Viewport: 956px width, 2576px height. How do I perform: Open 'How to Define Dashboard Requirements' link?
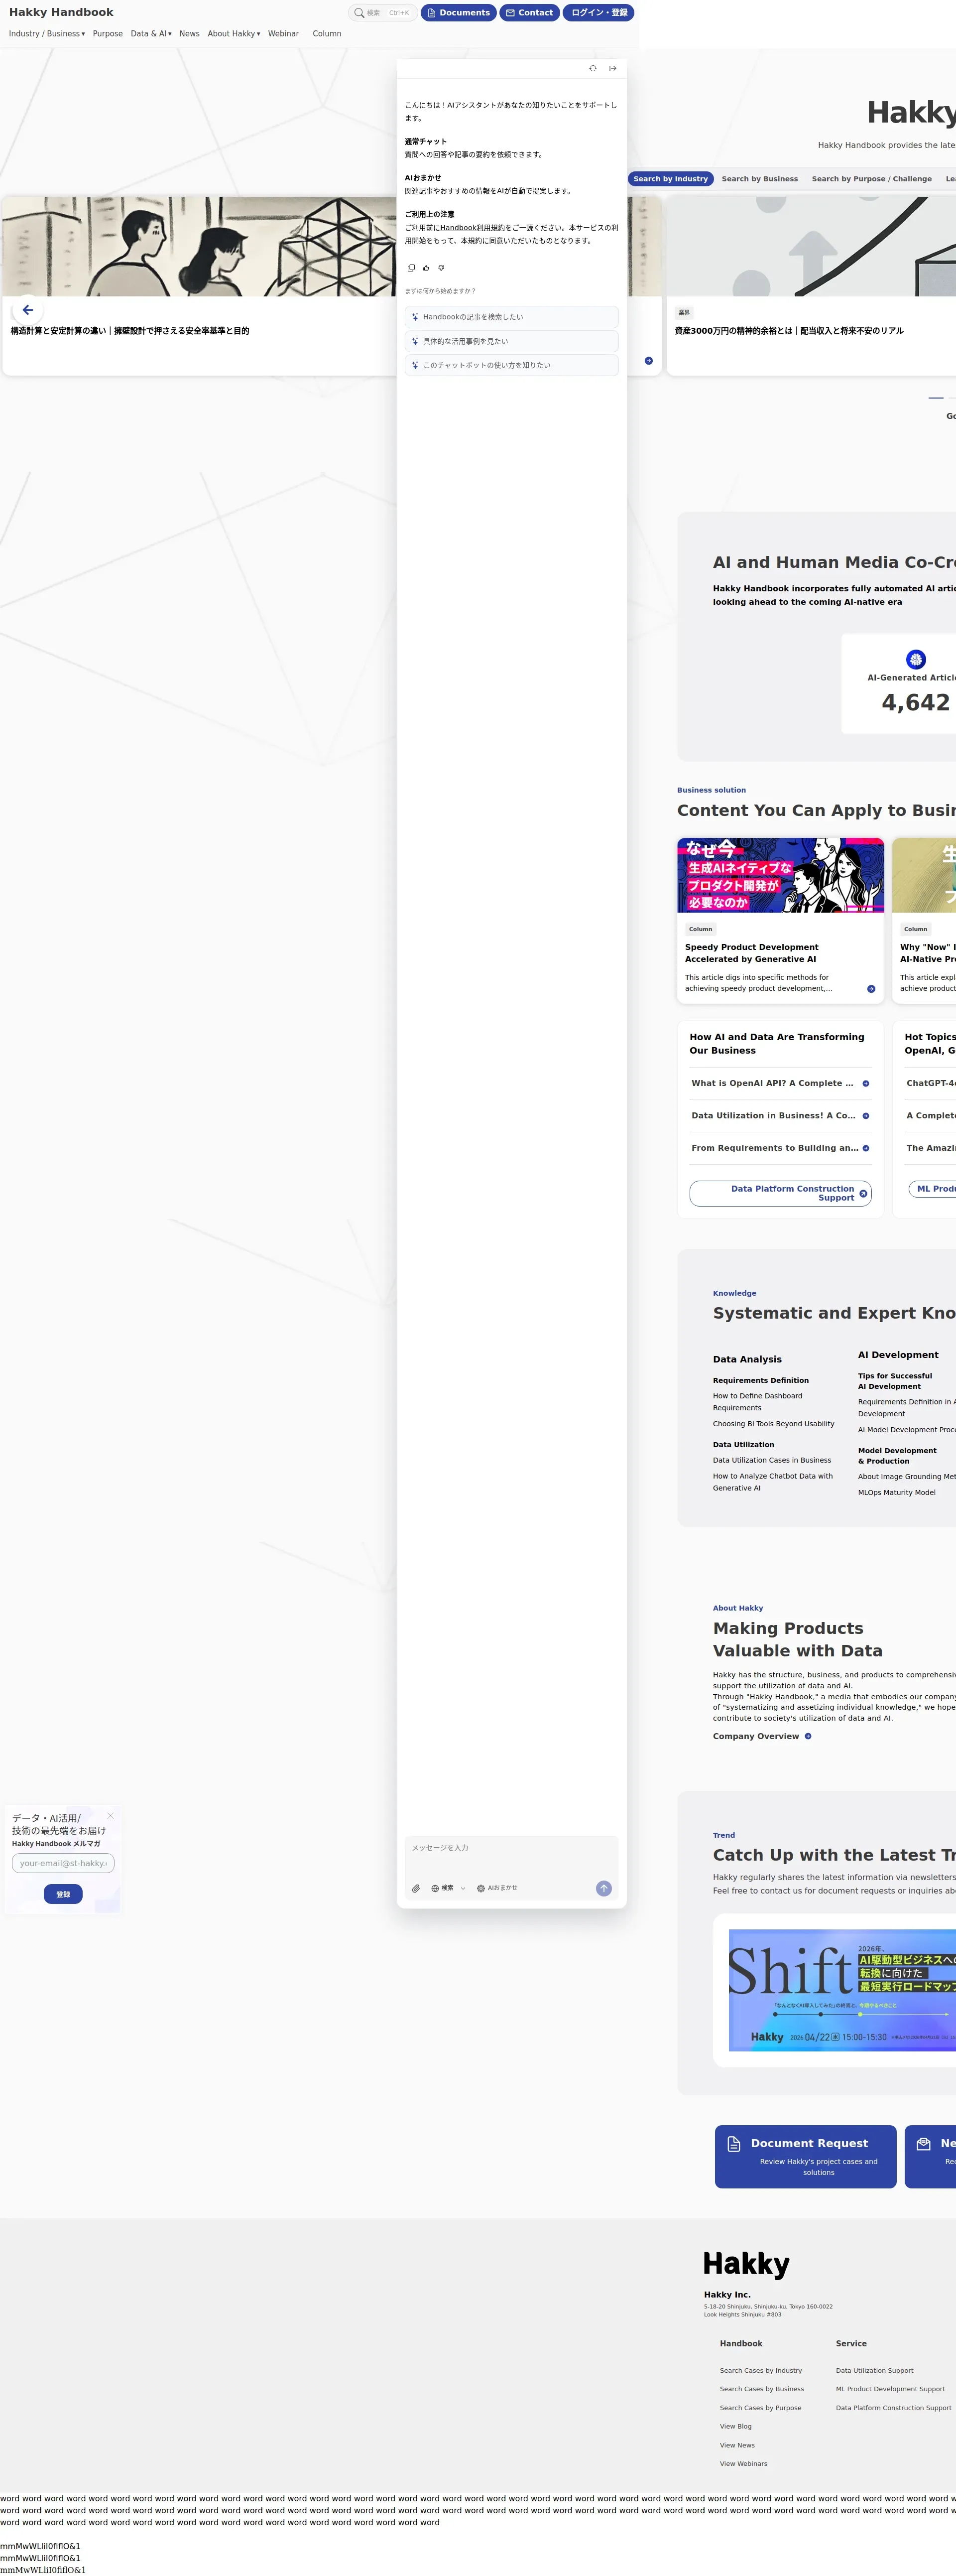pos(757,1402)
